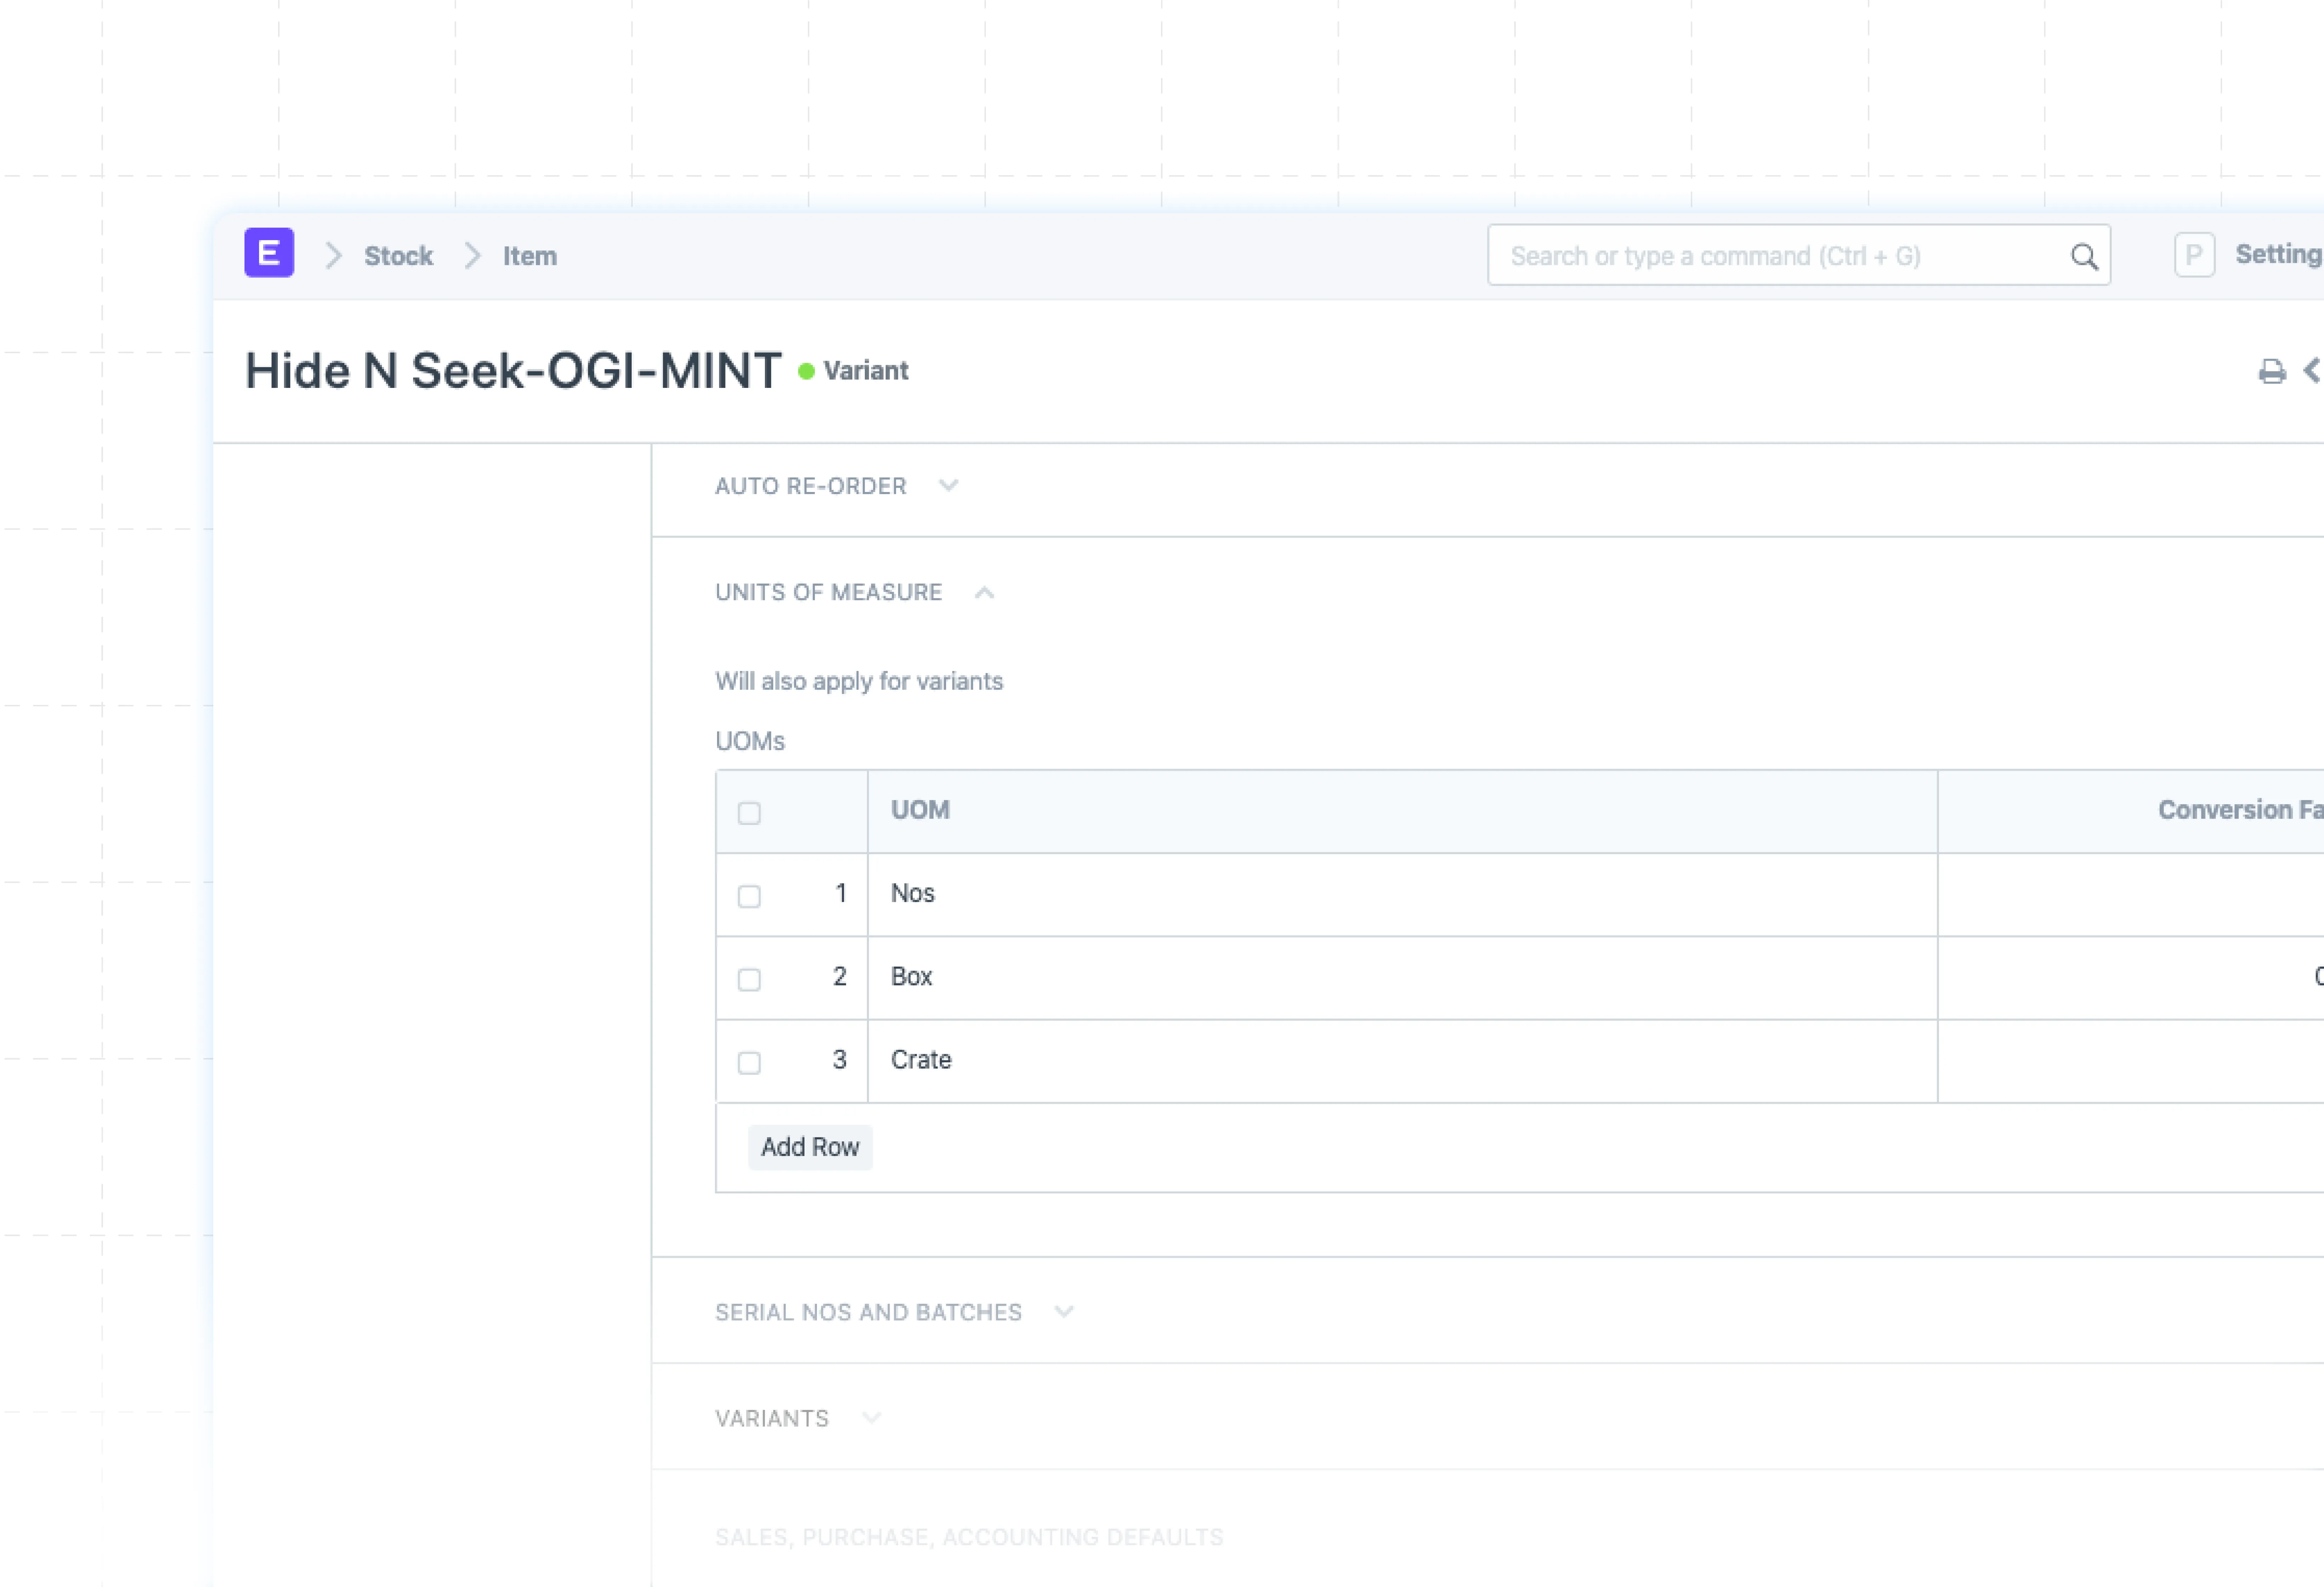Open the Crate UOM row cell
The width and height of the screenshot is (2324, 1587).
coord(1400,1060)
